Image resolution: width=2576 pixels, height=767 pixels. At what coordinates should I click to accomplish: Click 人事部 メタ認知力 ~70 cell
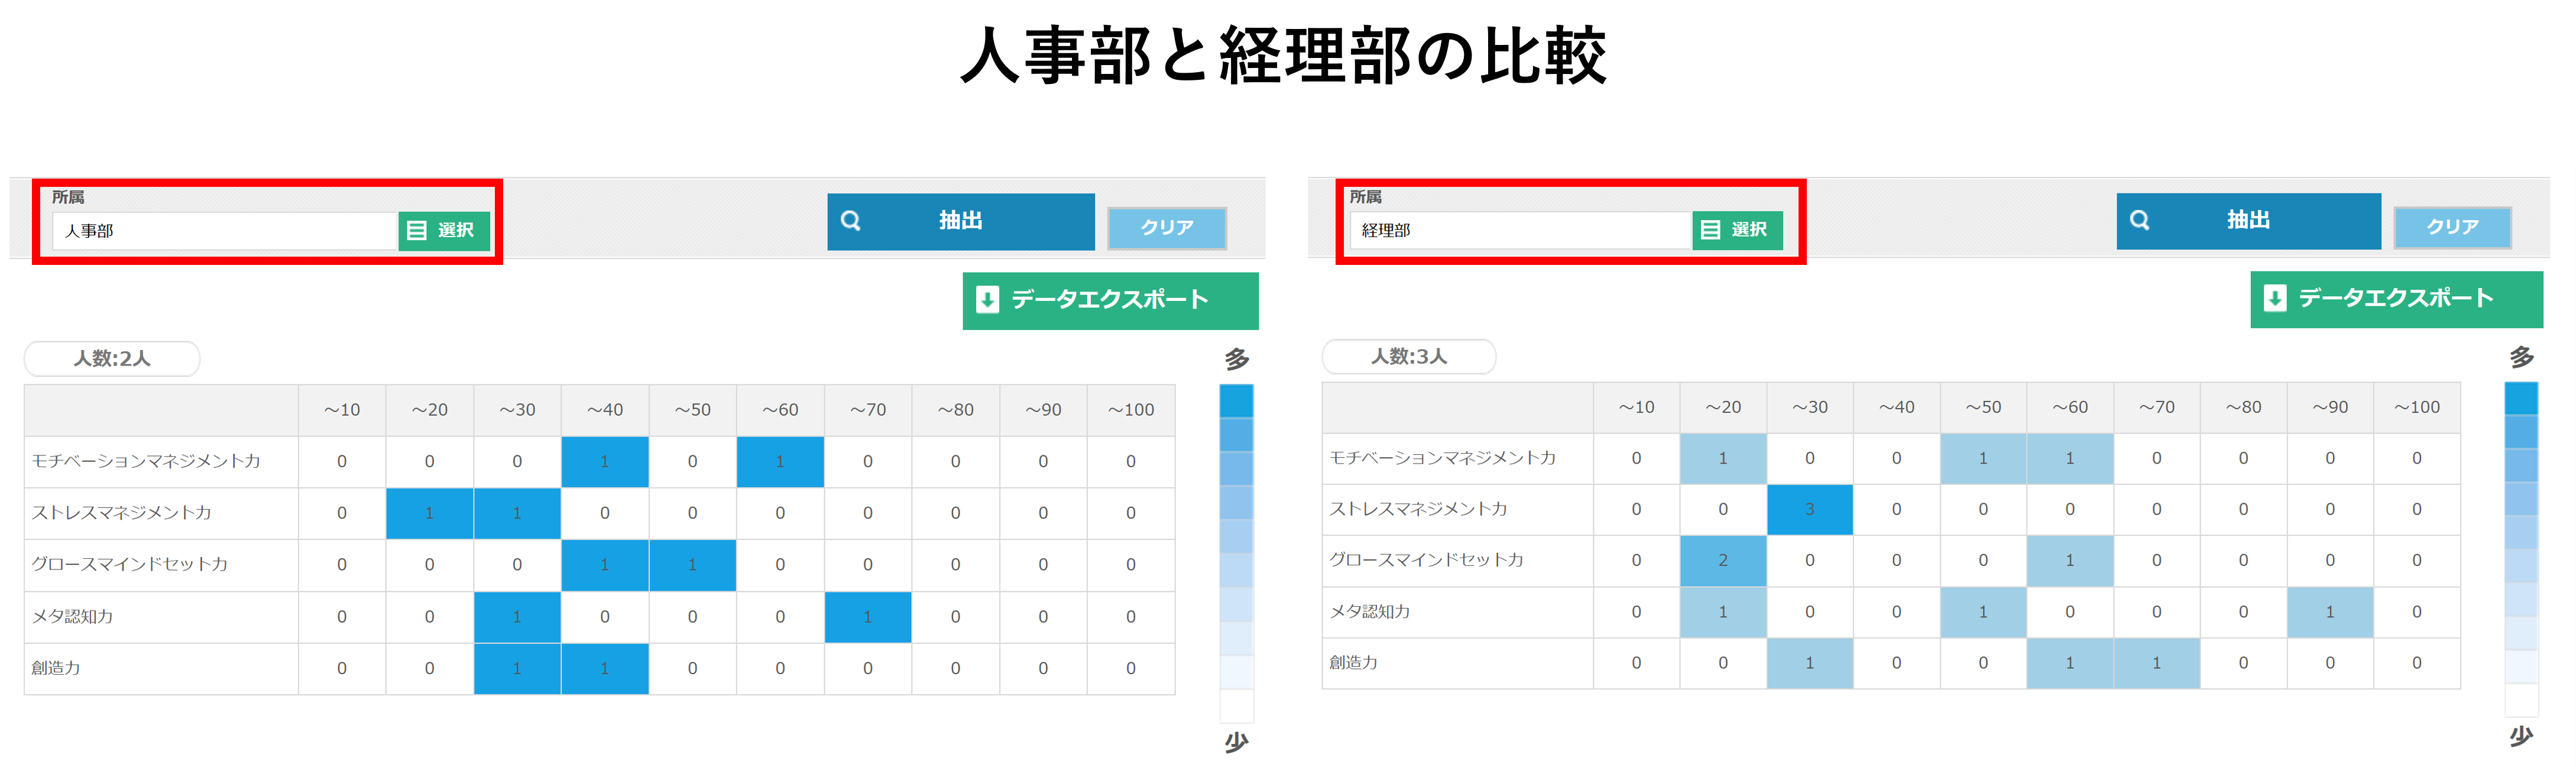coord(868,617)
